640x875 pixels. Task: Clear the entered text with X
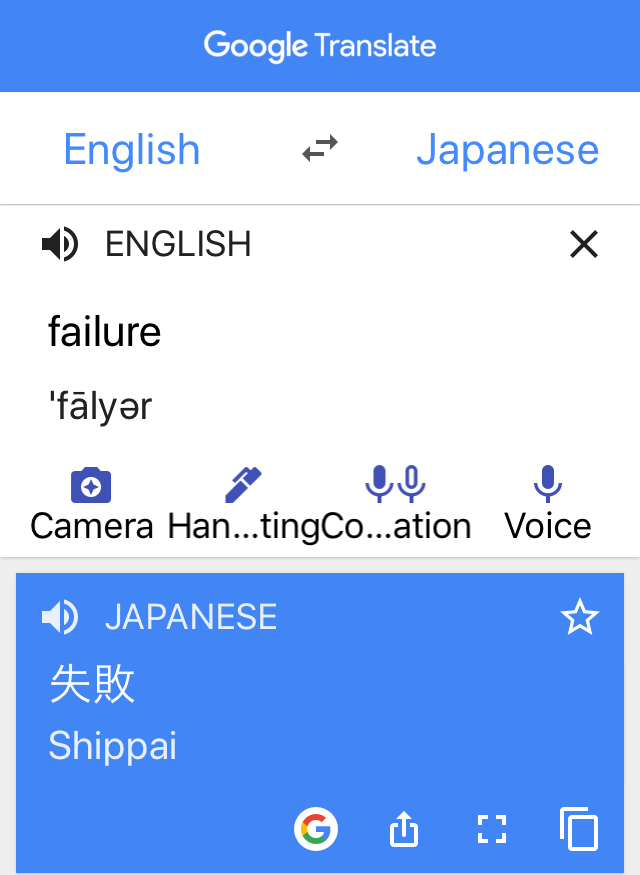[x=584, y=244]
